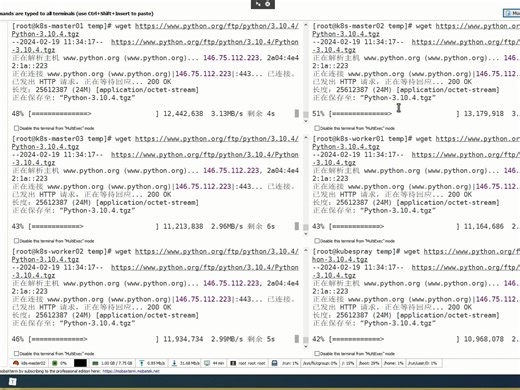
Task: Click scroll-down arrow of k8s-master03 terminal
Action: point(306,234)
